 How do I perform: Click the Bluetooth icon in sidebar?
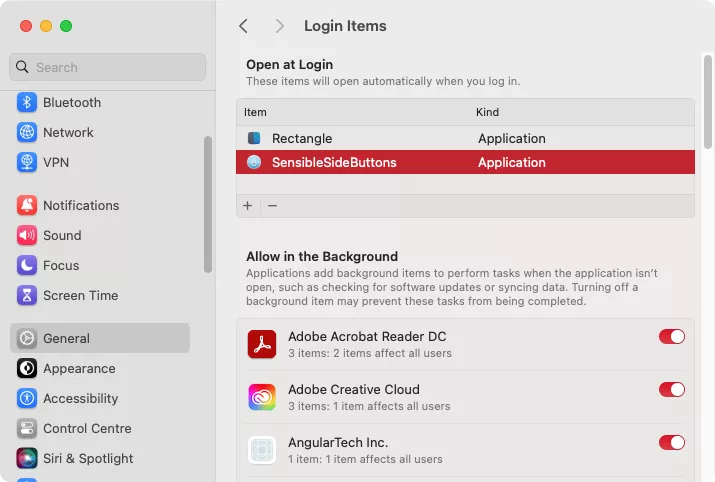click(27, 103)
